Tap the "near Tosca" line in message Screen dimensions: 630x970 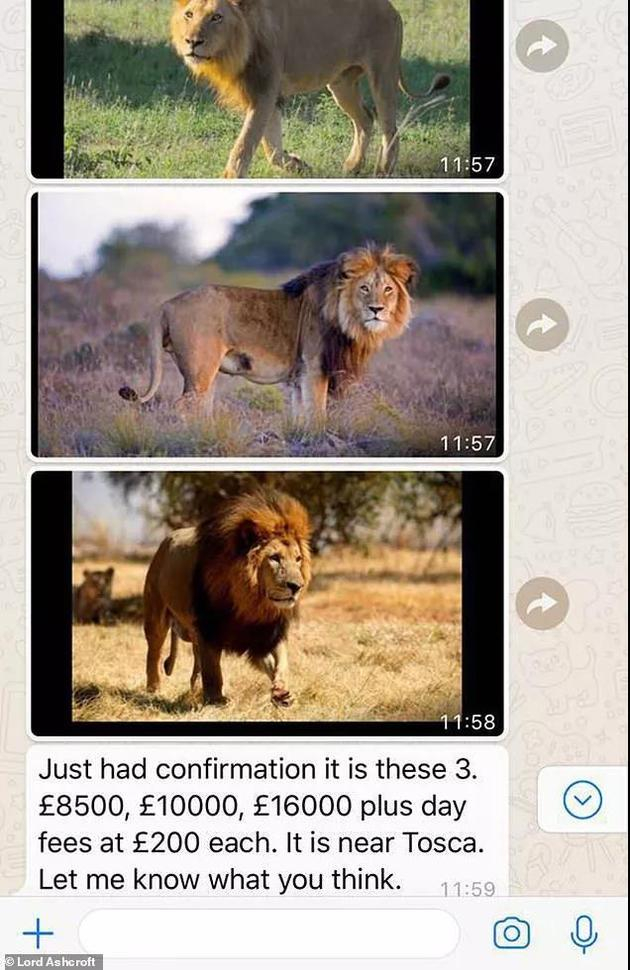point(261,843)
